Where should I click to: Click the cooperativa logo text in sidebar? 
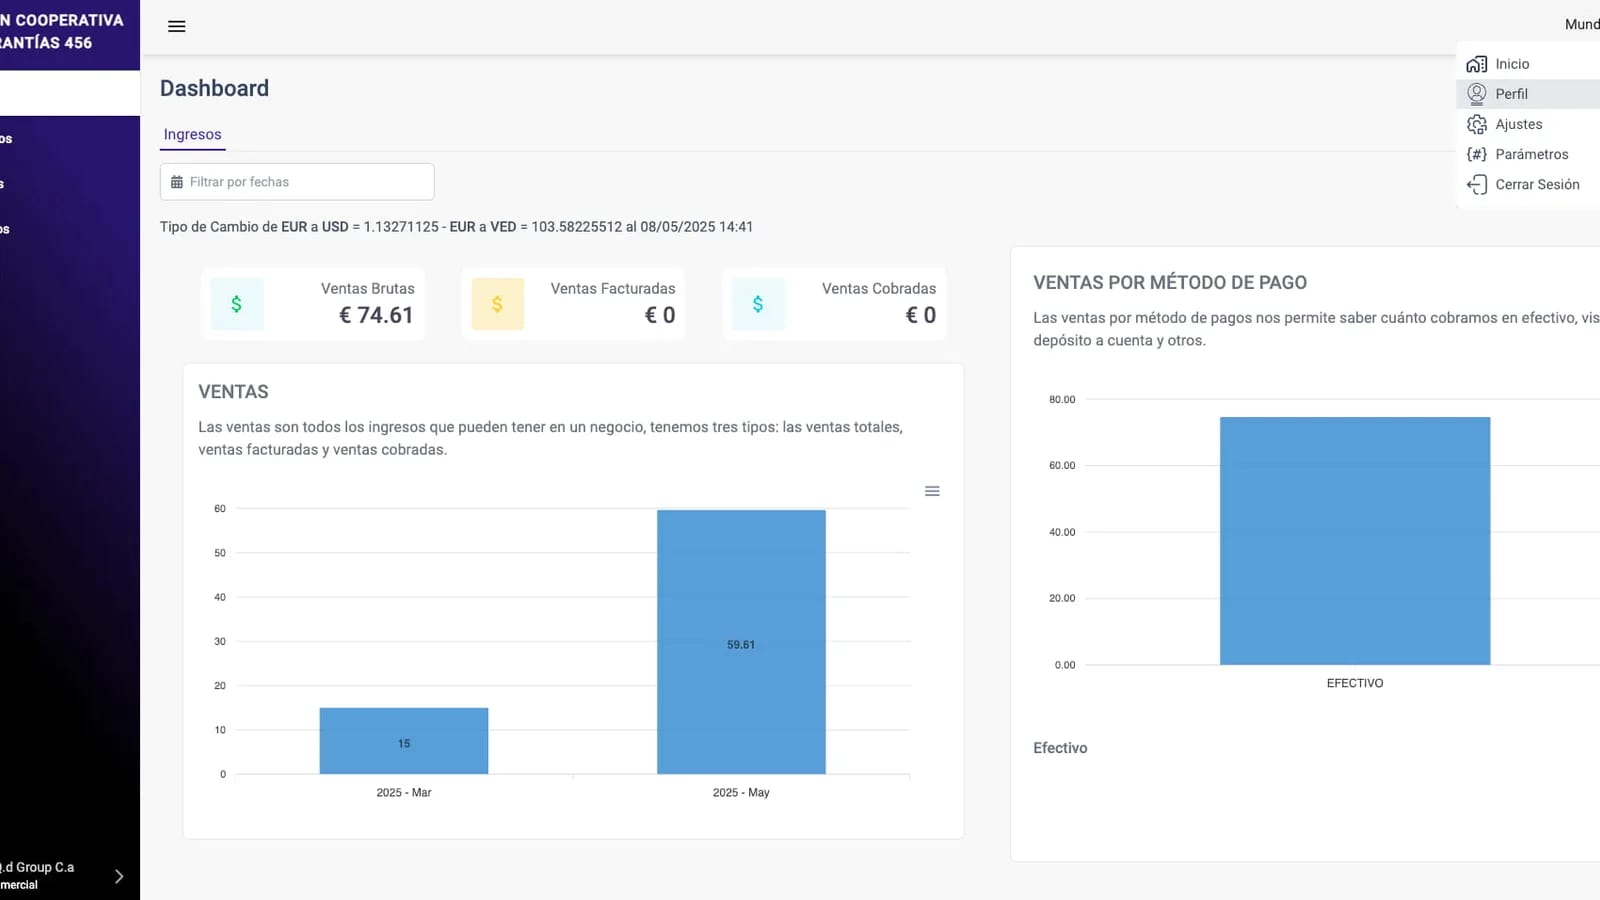tap(62, 32)
